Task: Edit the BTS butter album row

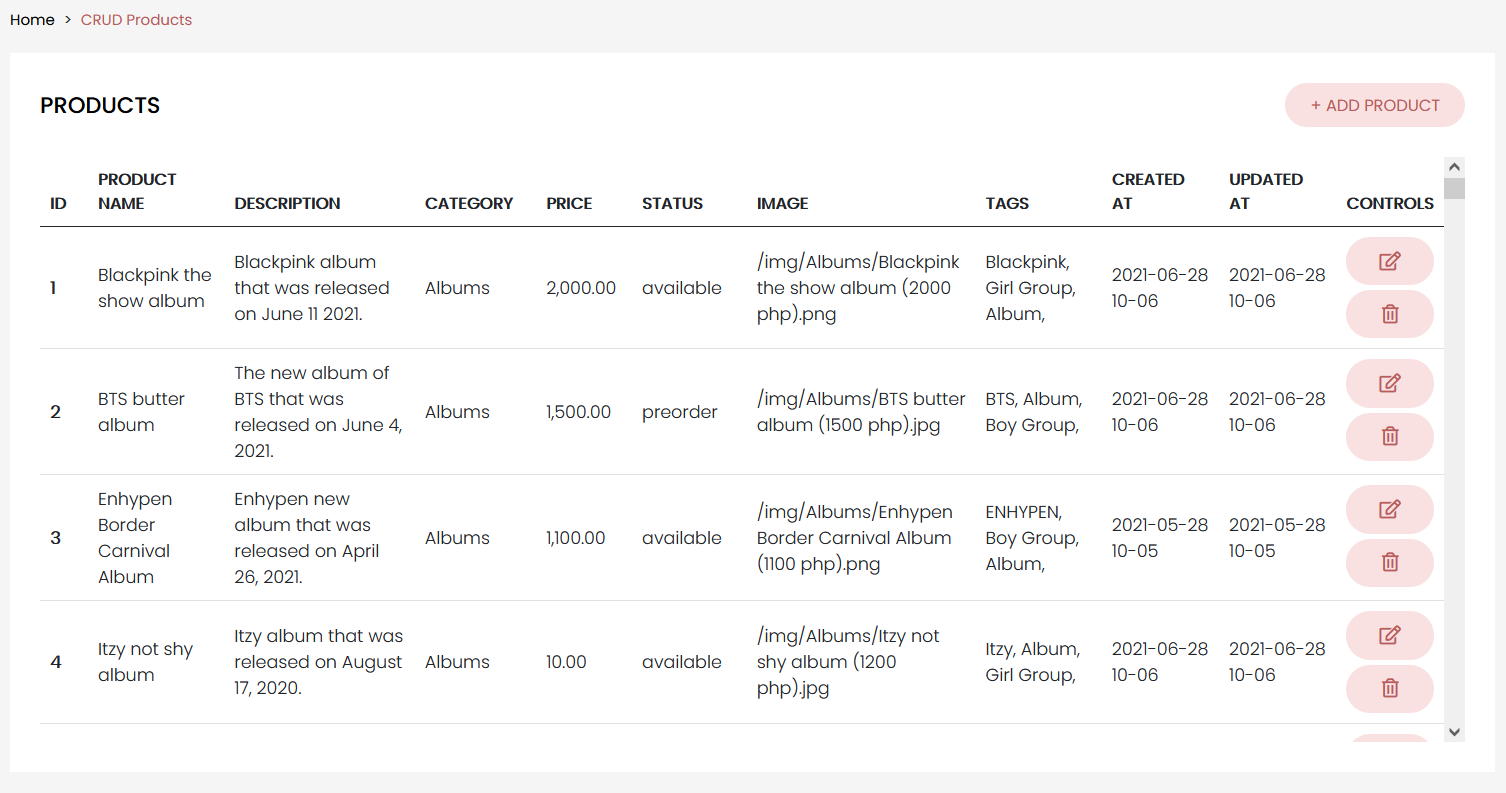Action: point(1389,383)
